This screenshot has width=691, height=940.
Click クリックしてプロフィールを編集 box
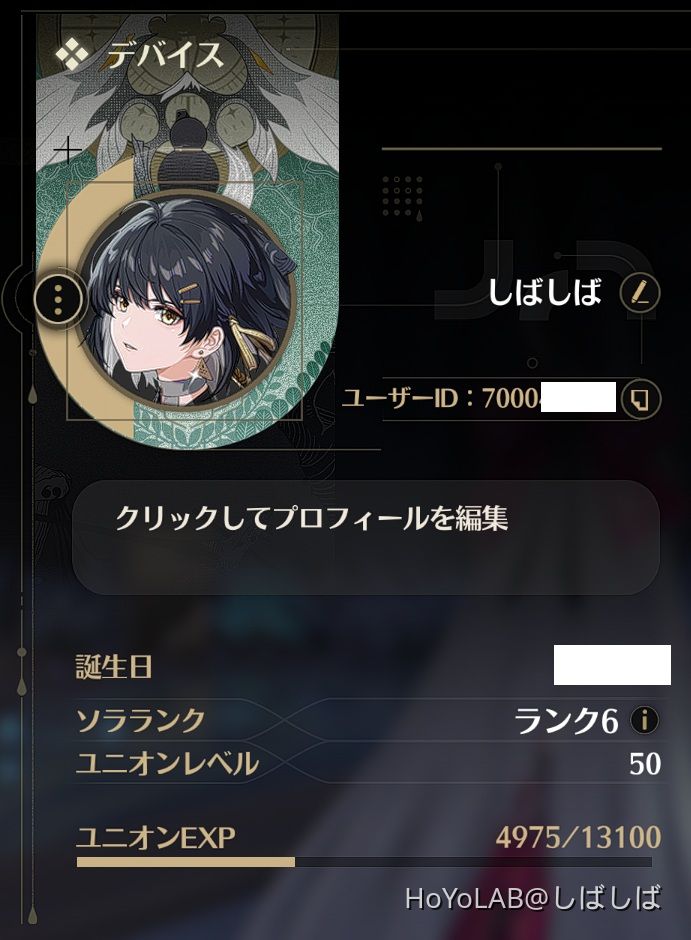click(x=366, y=537)
